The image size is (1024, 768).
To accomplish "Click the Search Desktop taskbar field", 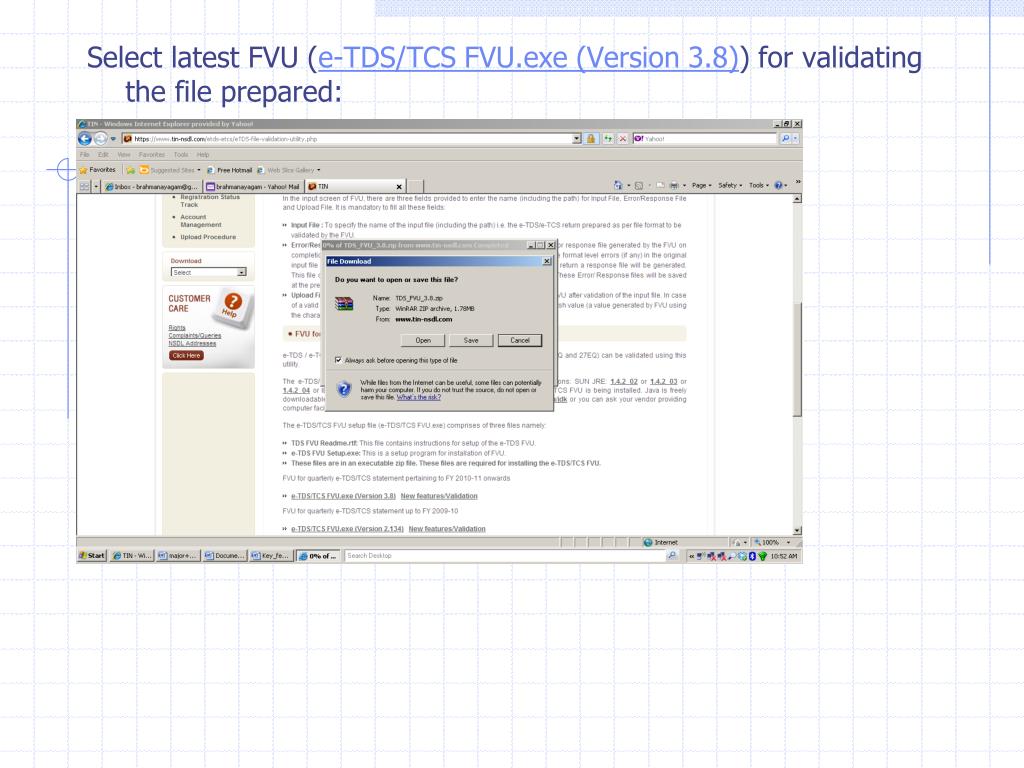I will pos(505,556).
